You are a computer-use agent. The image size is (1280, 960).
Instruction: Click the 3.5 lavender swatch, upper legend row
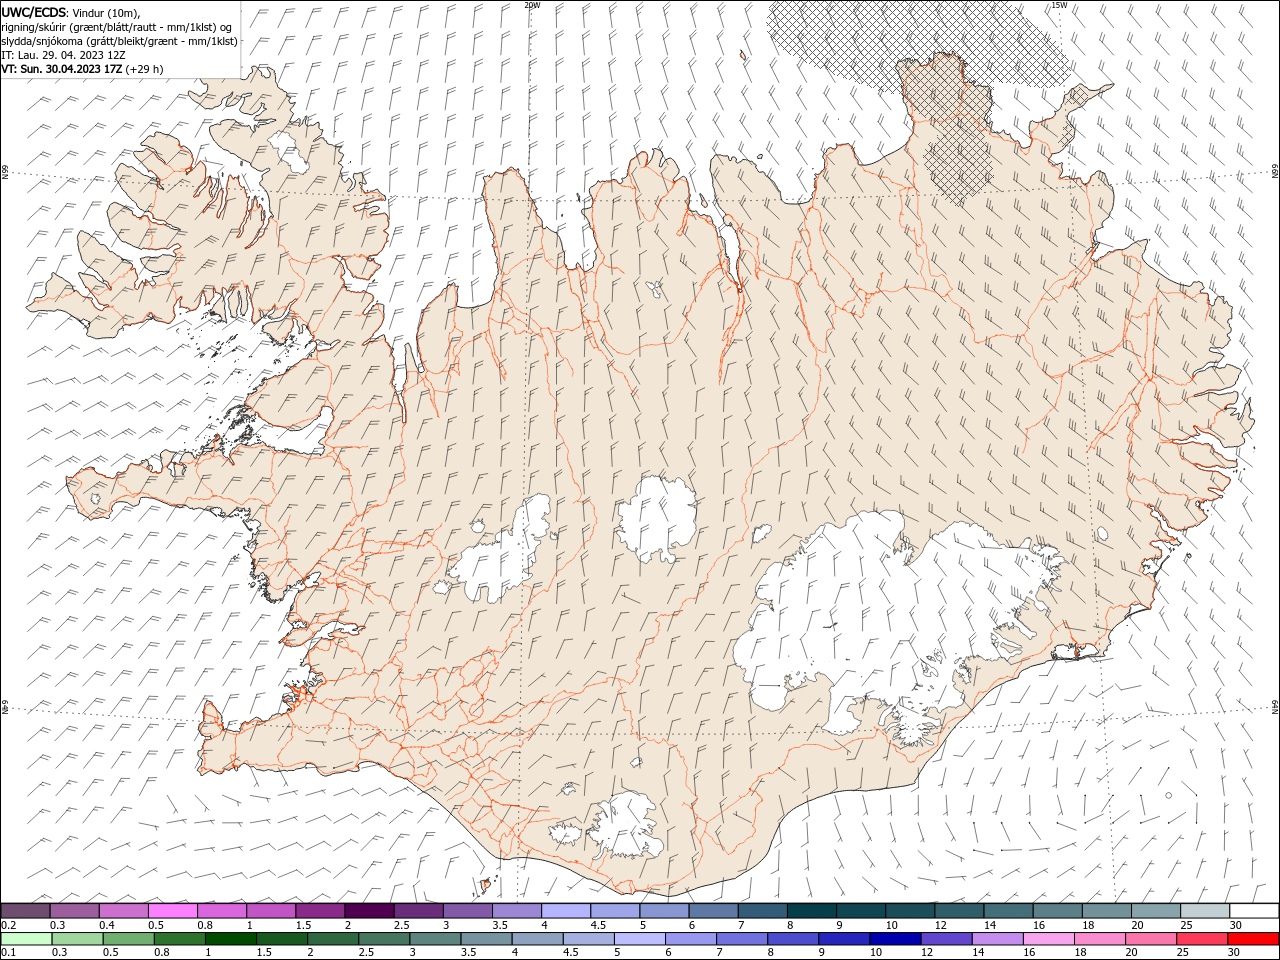[x=517, y=911]
